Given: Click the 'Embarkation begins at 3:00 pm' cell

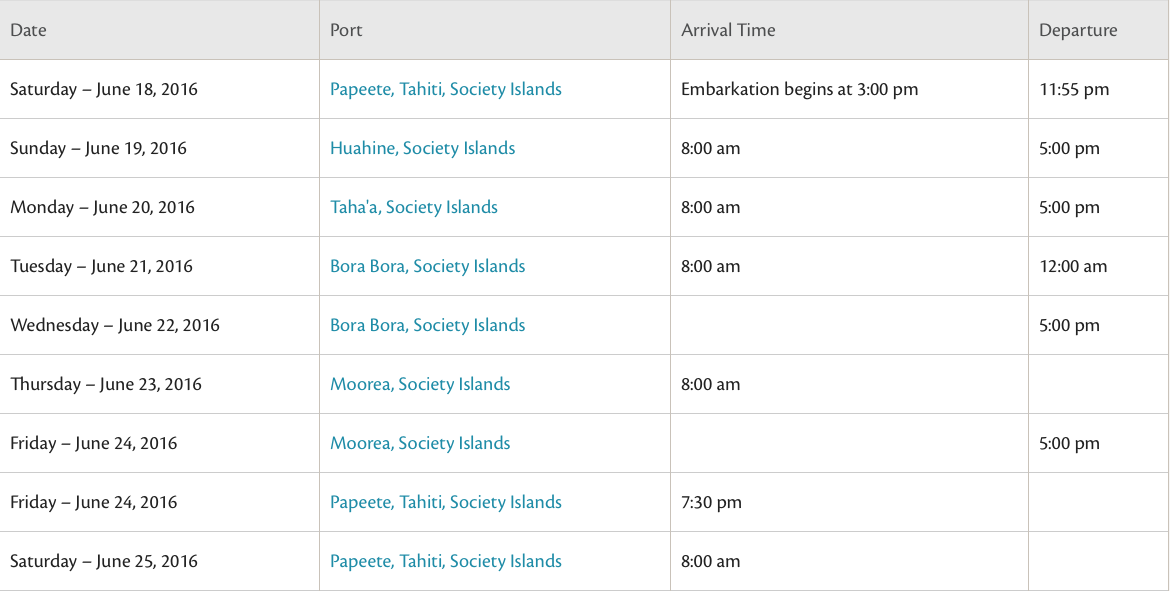Looking at the screenshot, I should (x=799, y=89).
